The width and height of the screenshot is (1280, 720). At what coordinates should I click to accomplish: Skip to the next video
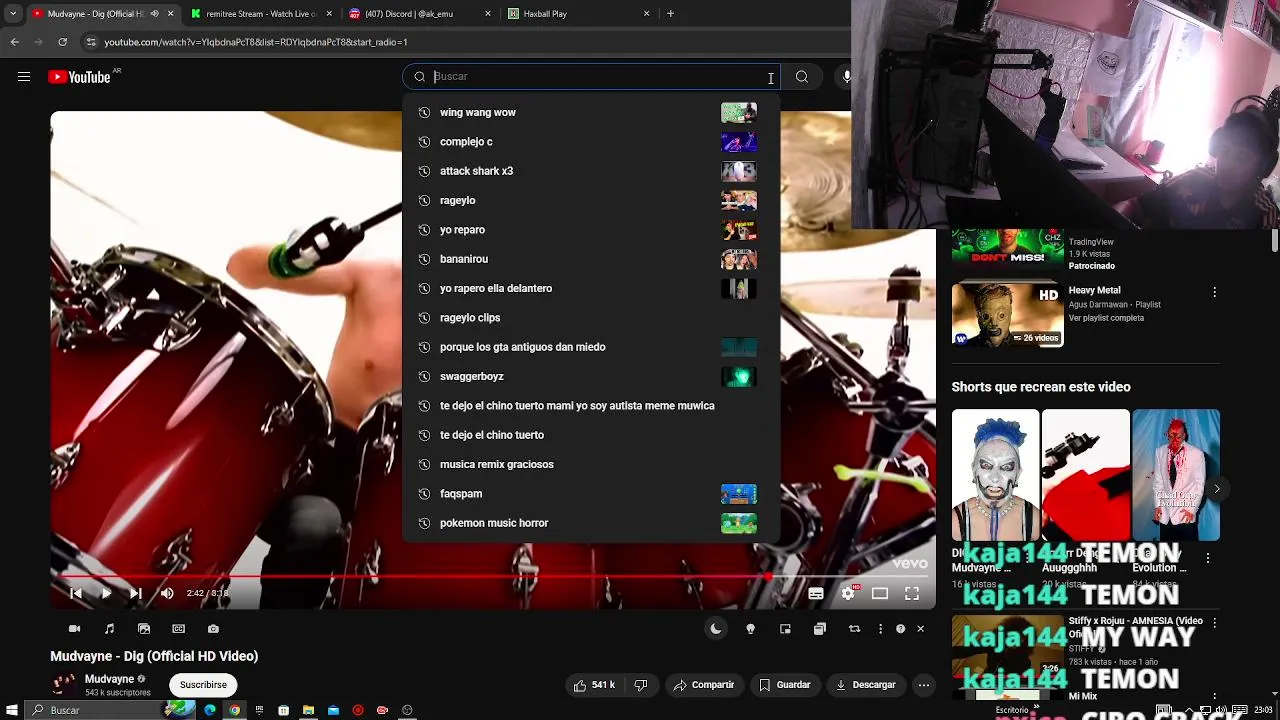(x=136, y=593)
